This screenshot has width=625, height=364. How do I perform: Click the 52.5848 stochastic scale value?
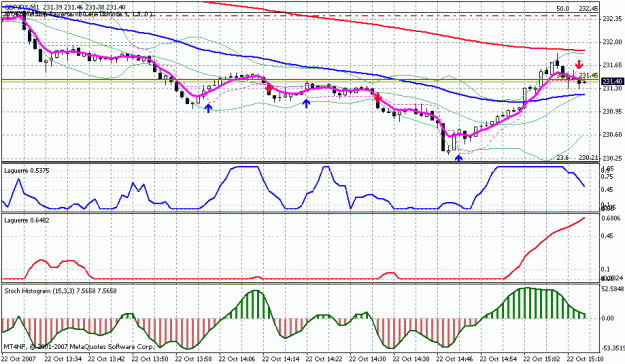613,288
